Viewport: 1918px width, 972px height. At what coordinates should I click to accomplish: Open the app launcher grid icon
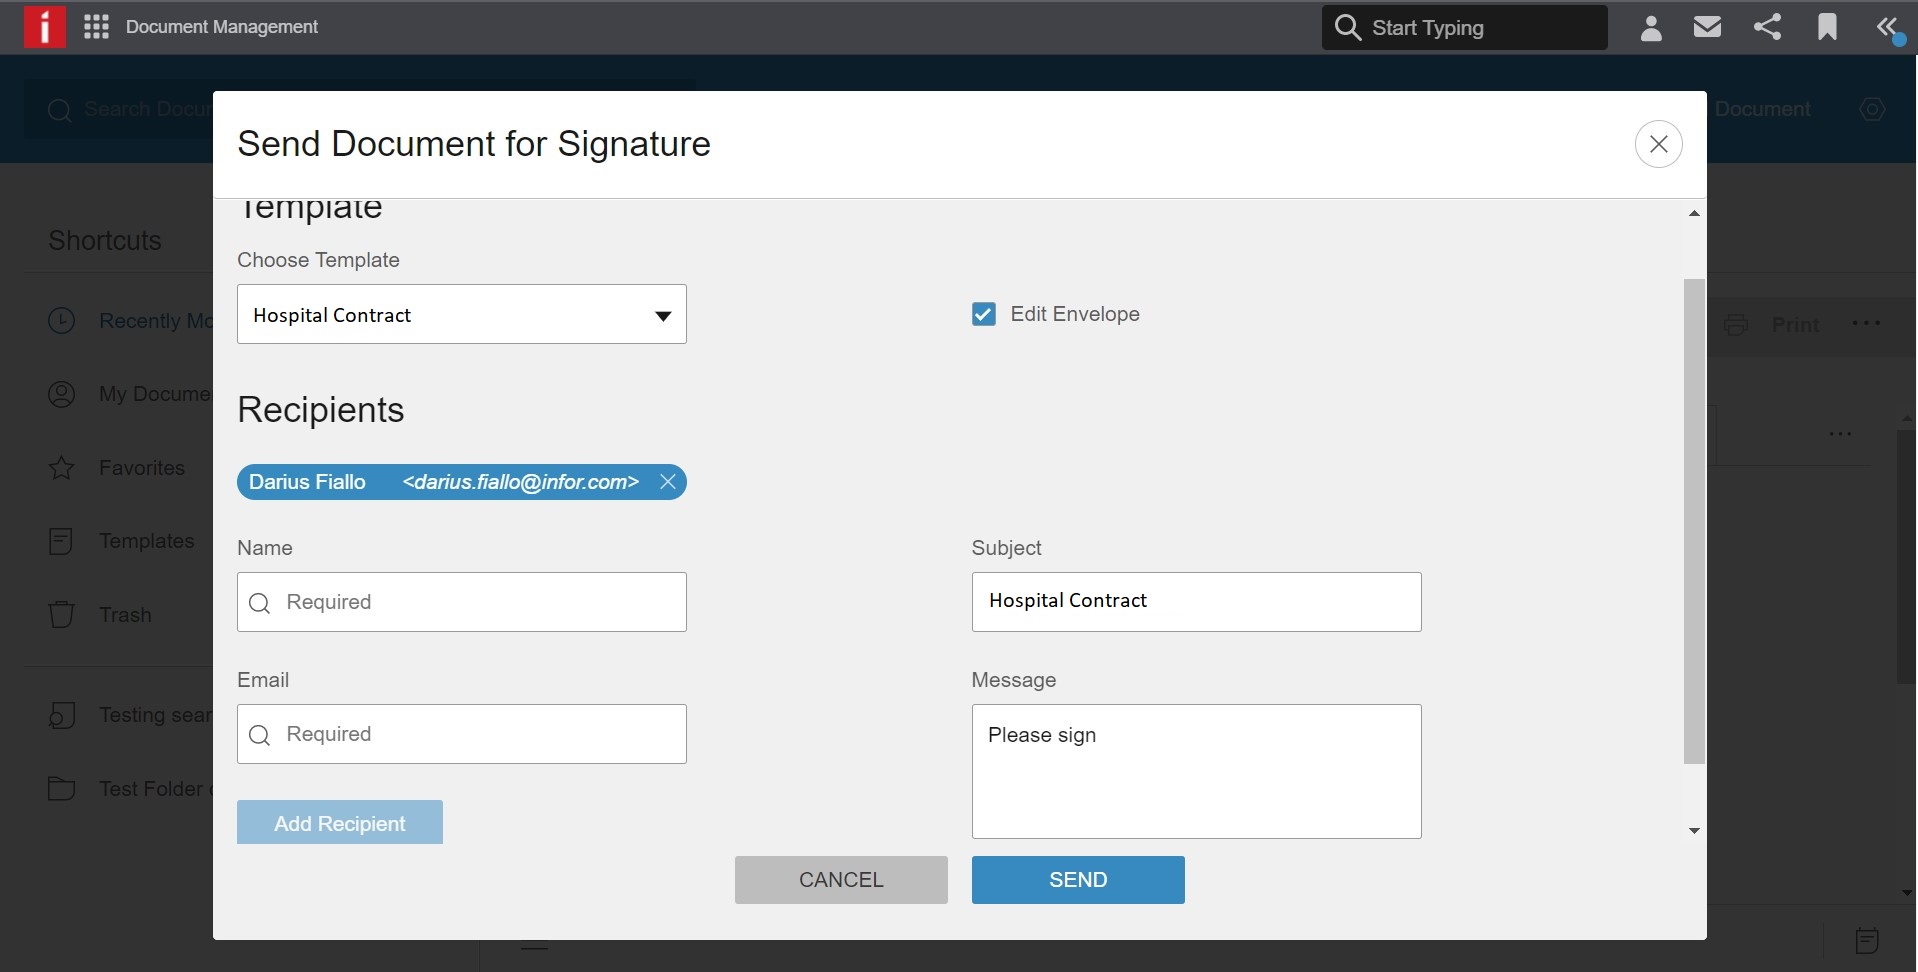(96, 27)
